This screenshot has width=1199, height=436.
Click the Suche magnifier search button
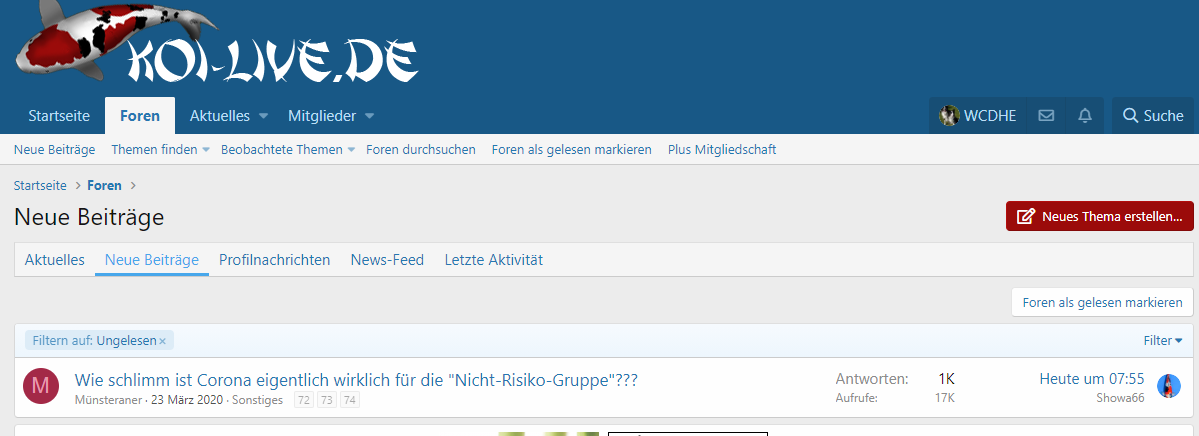coord(1153,116)
